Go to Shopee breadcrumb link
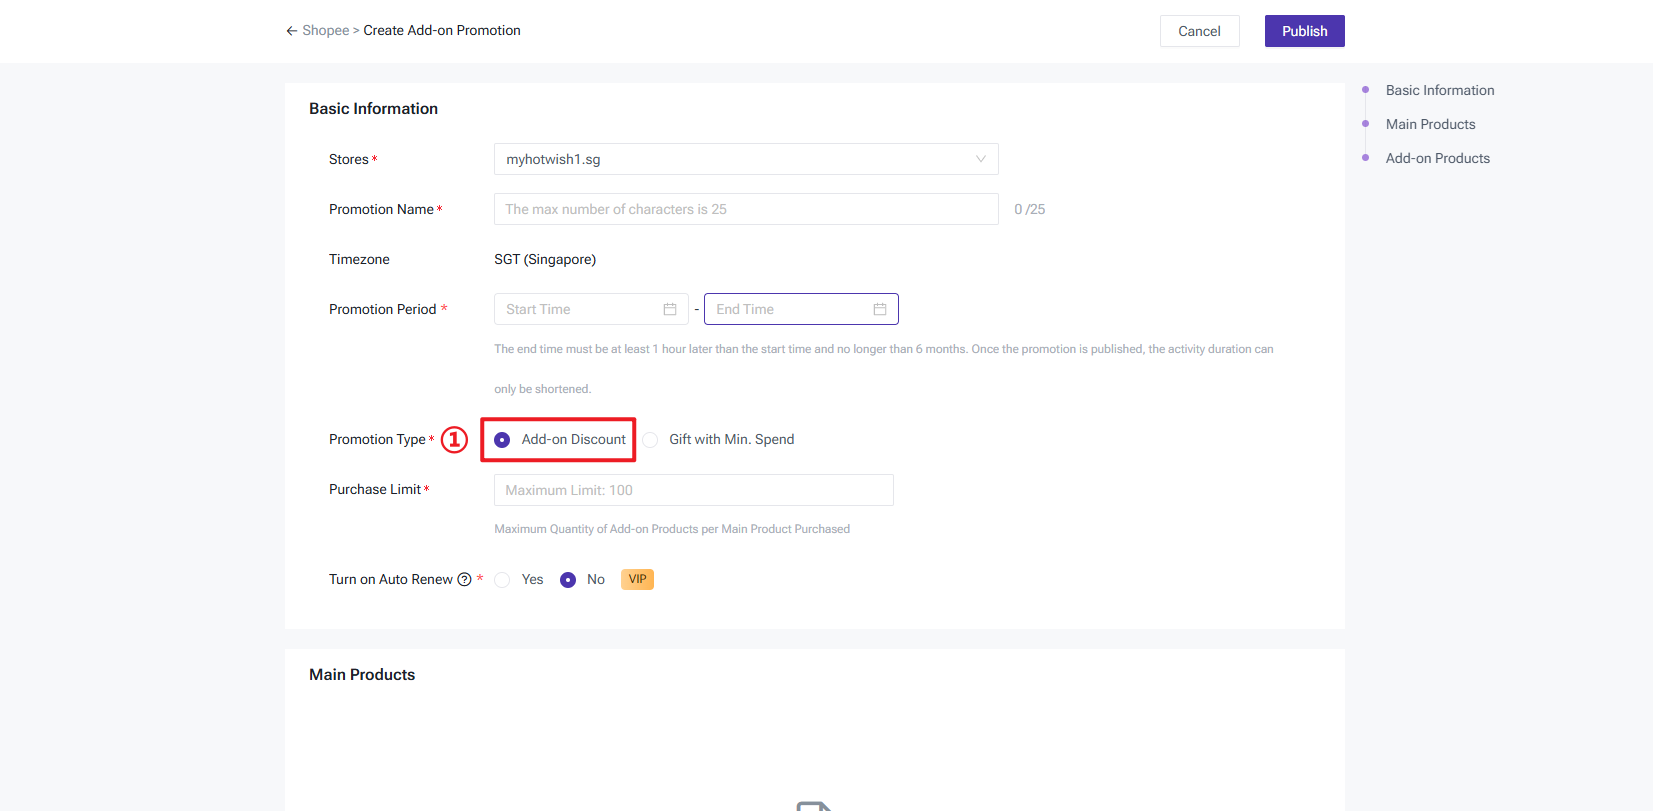This screenshot has width=1653, height=811. pyautogui.click(x=326, y=31)
